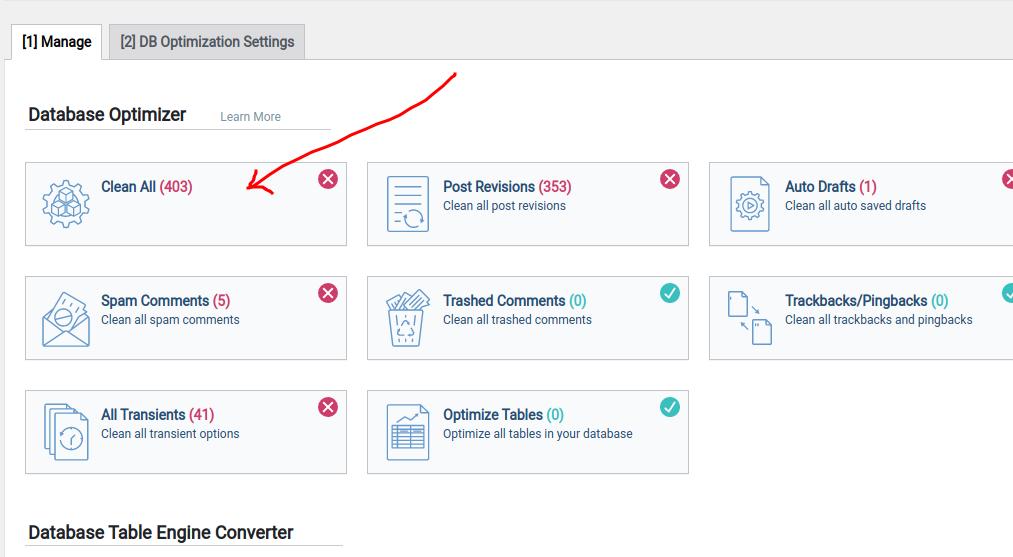Open the Learn More link
1013x557 pixels.
pyautogui.click(x=250, y=117)
